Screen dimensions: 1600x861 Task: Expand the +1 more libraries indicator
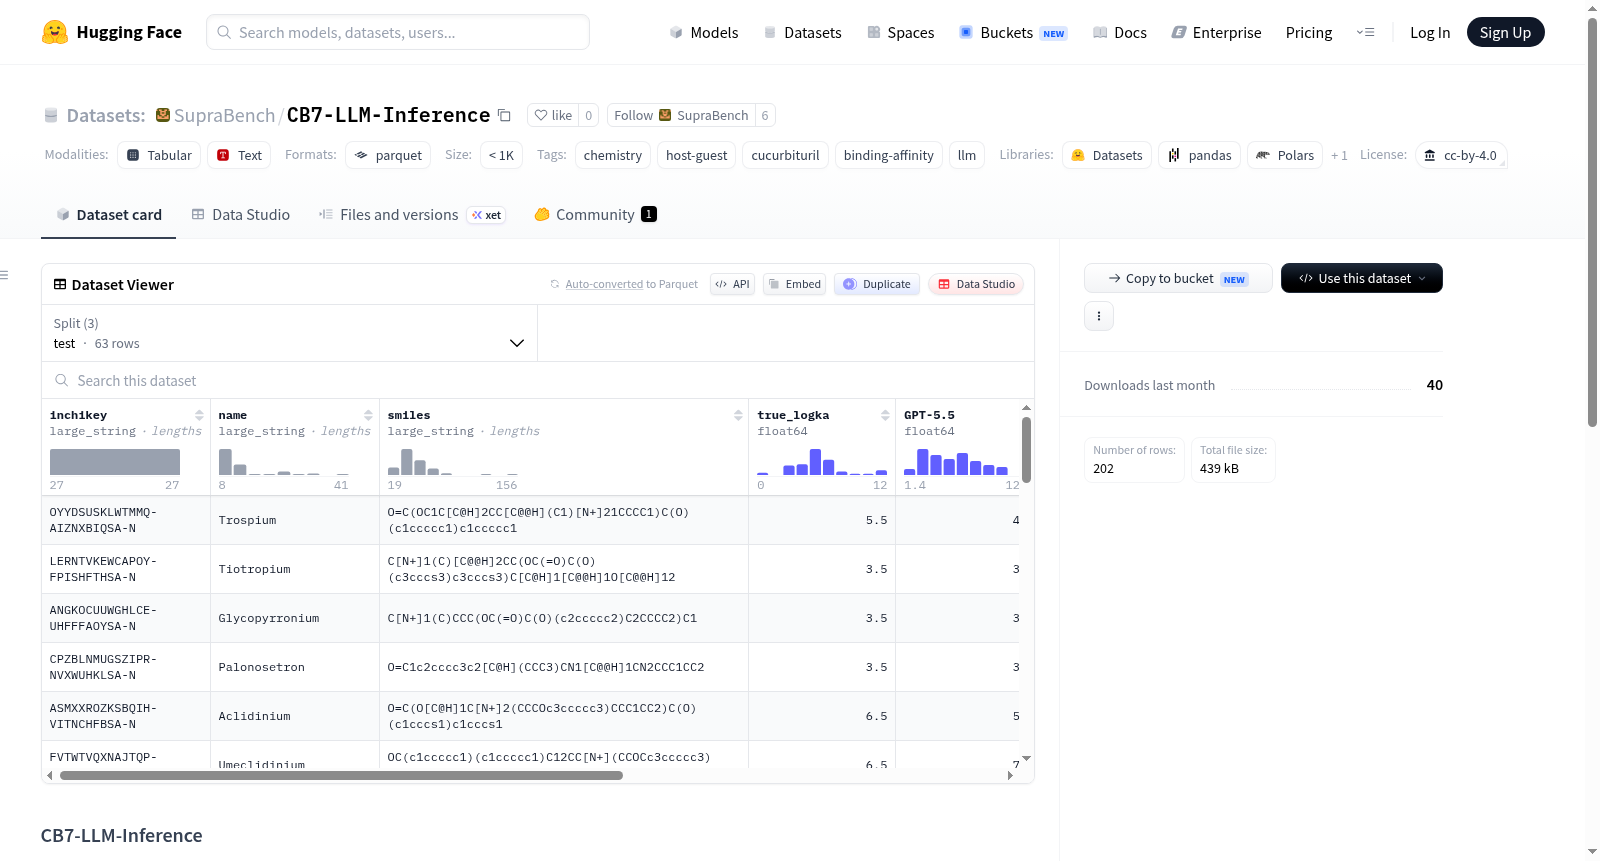[1339, 155]
